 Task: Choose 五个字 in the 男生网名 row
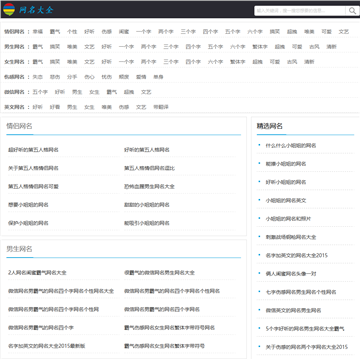click(215, 47)
